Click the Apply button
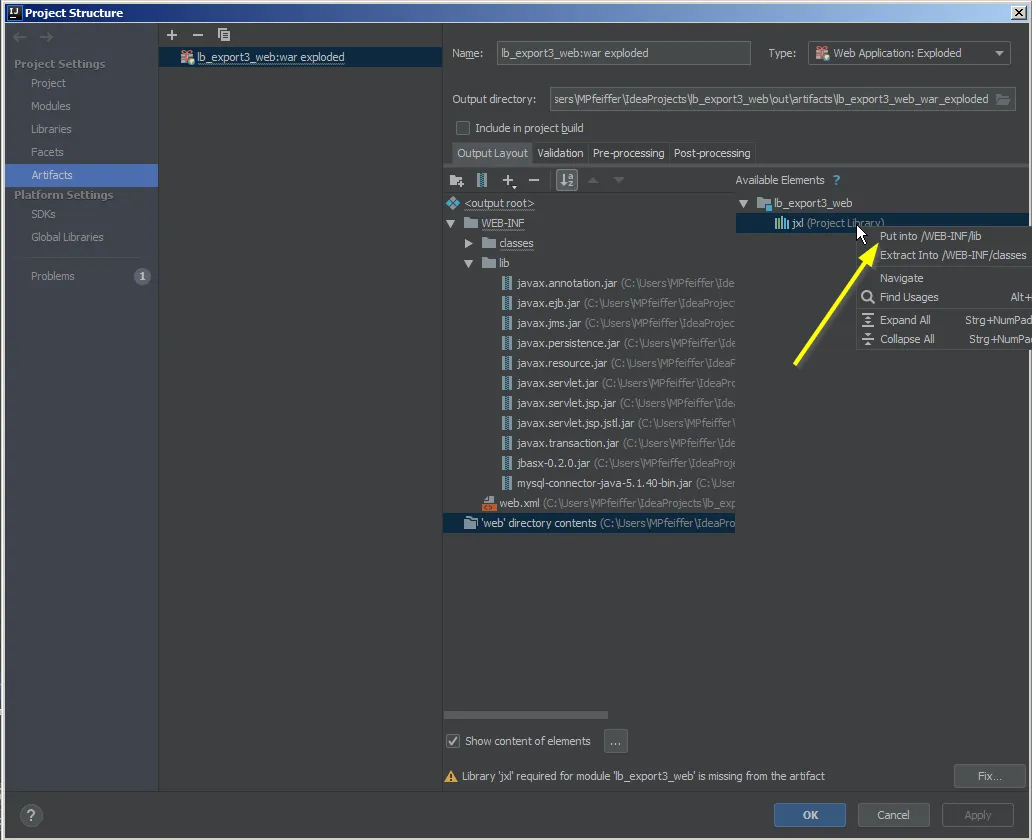This screenshot has width=1032, height=840. 977,815
